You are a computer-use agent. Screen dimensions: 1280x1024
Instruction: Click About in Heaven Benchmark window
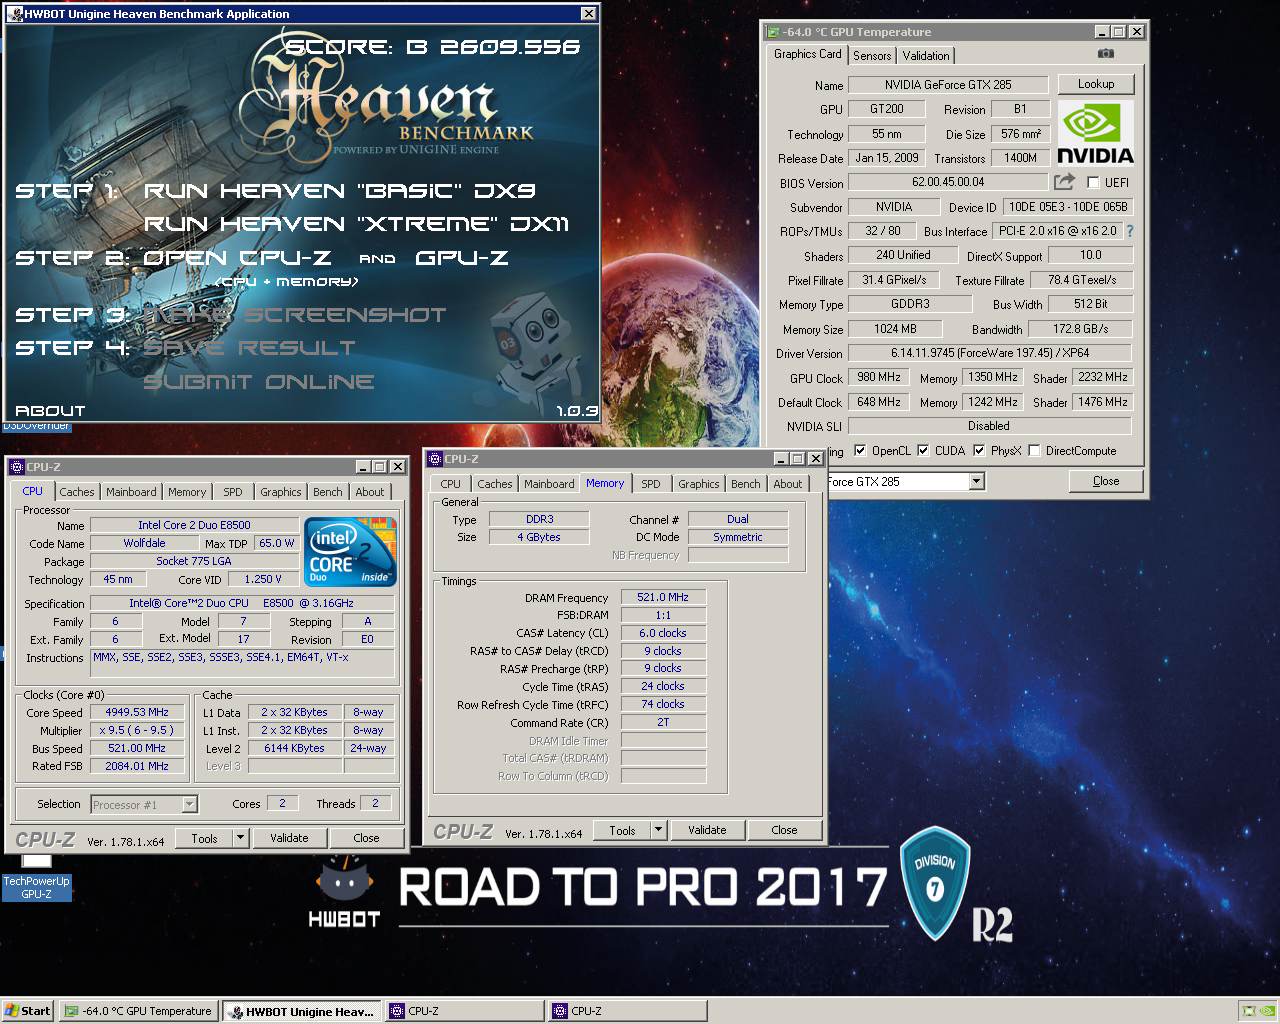(x=50, y=410)
